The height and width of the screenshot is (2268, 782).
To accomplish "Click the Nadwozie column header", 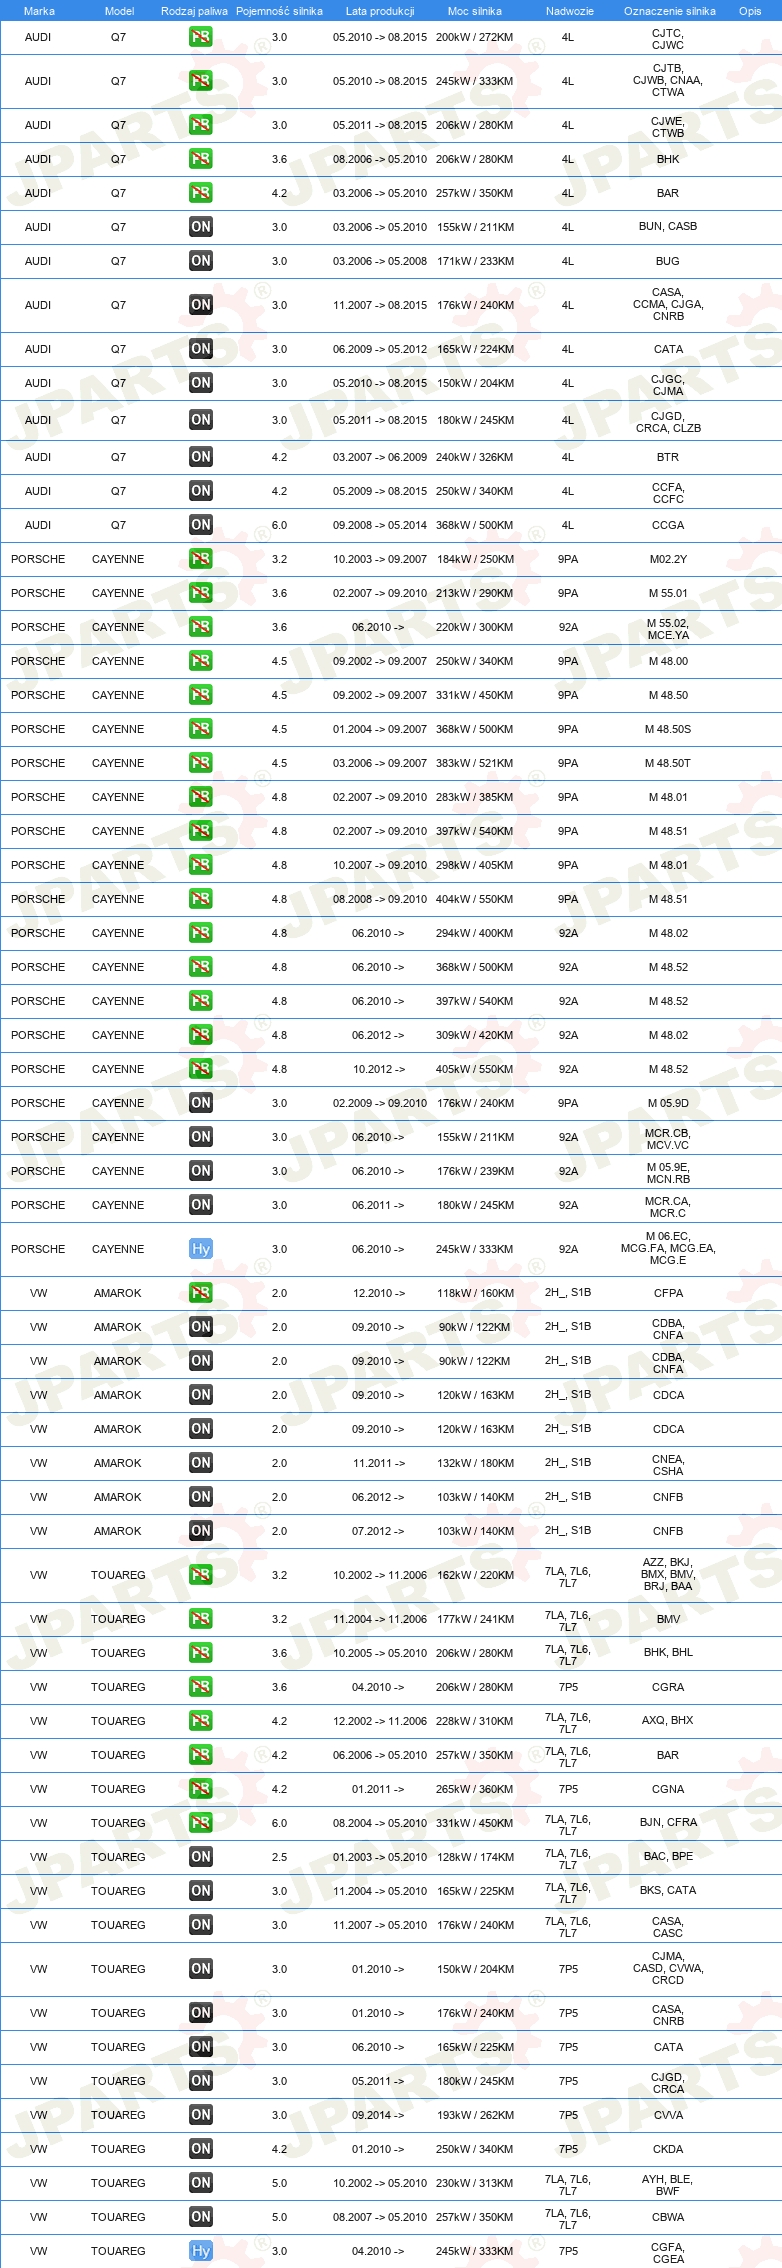I will pyautogui.click(x=569, y=11).
